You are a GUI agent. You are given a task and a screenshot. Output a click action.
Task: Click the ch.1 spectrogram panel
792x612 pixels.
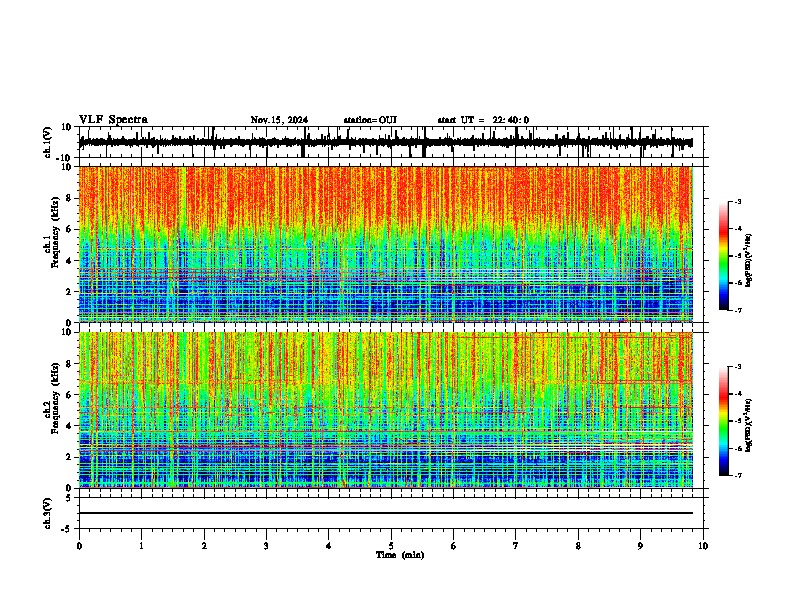coord(386,244)
